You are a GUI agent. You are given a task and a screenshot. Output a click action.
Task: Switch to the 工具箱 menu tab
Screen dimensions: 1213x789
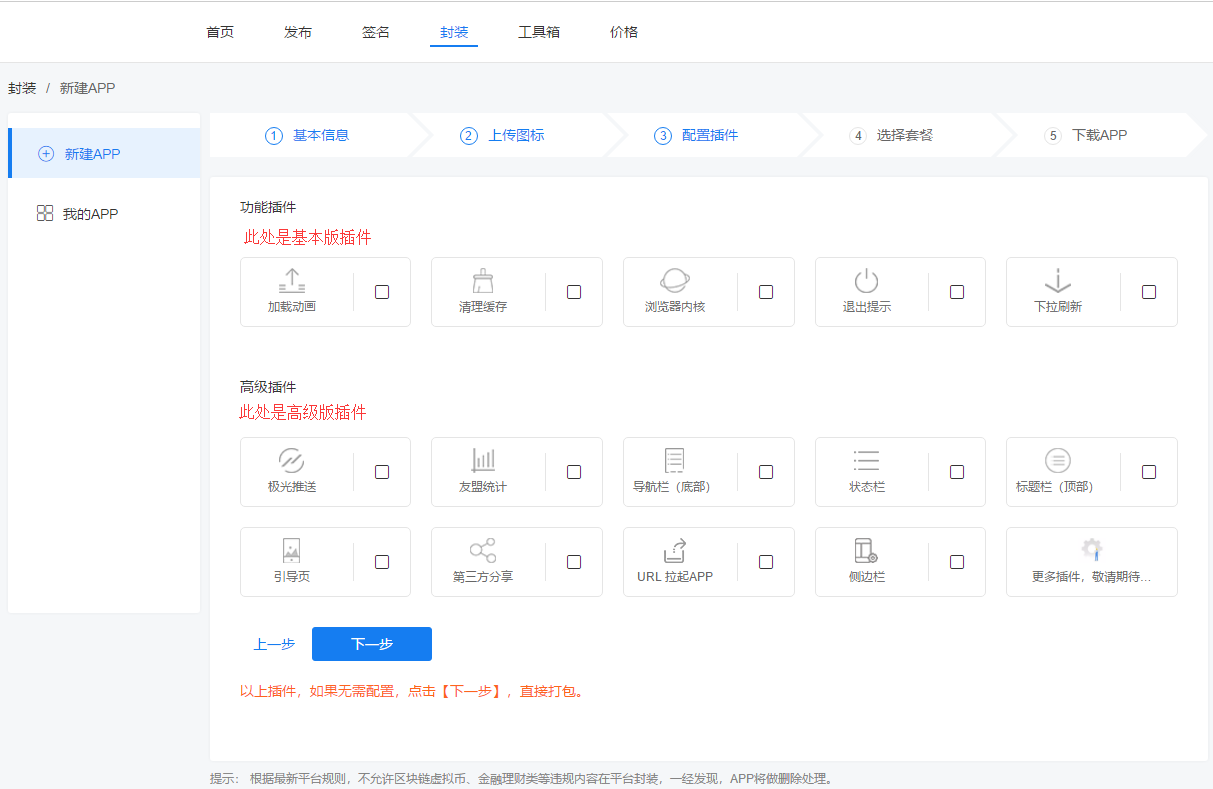coord(539,32)
